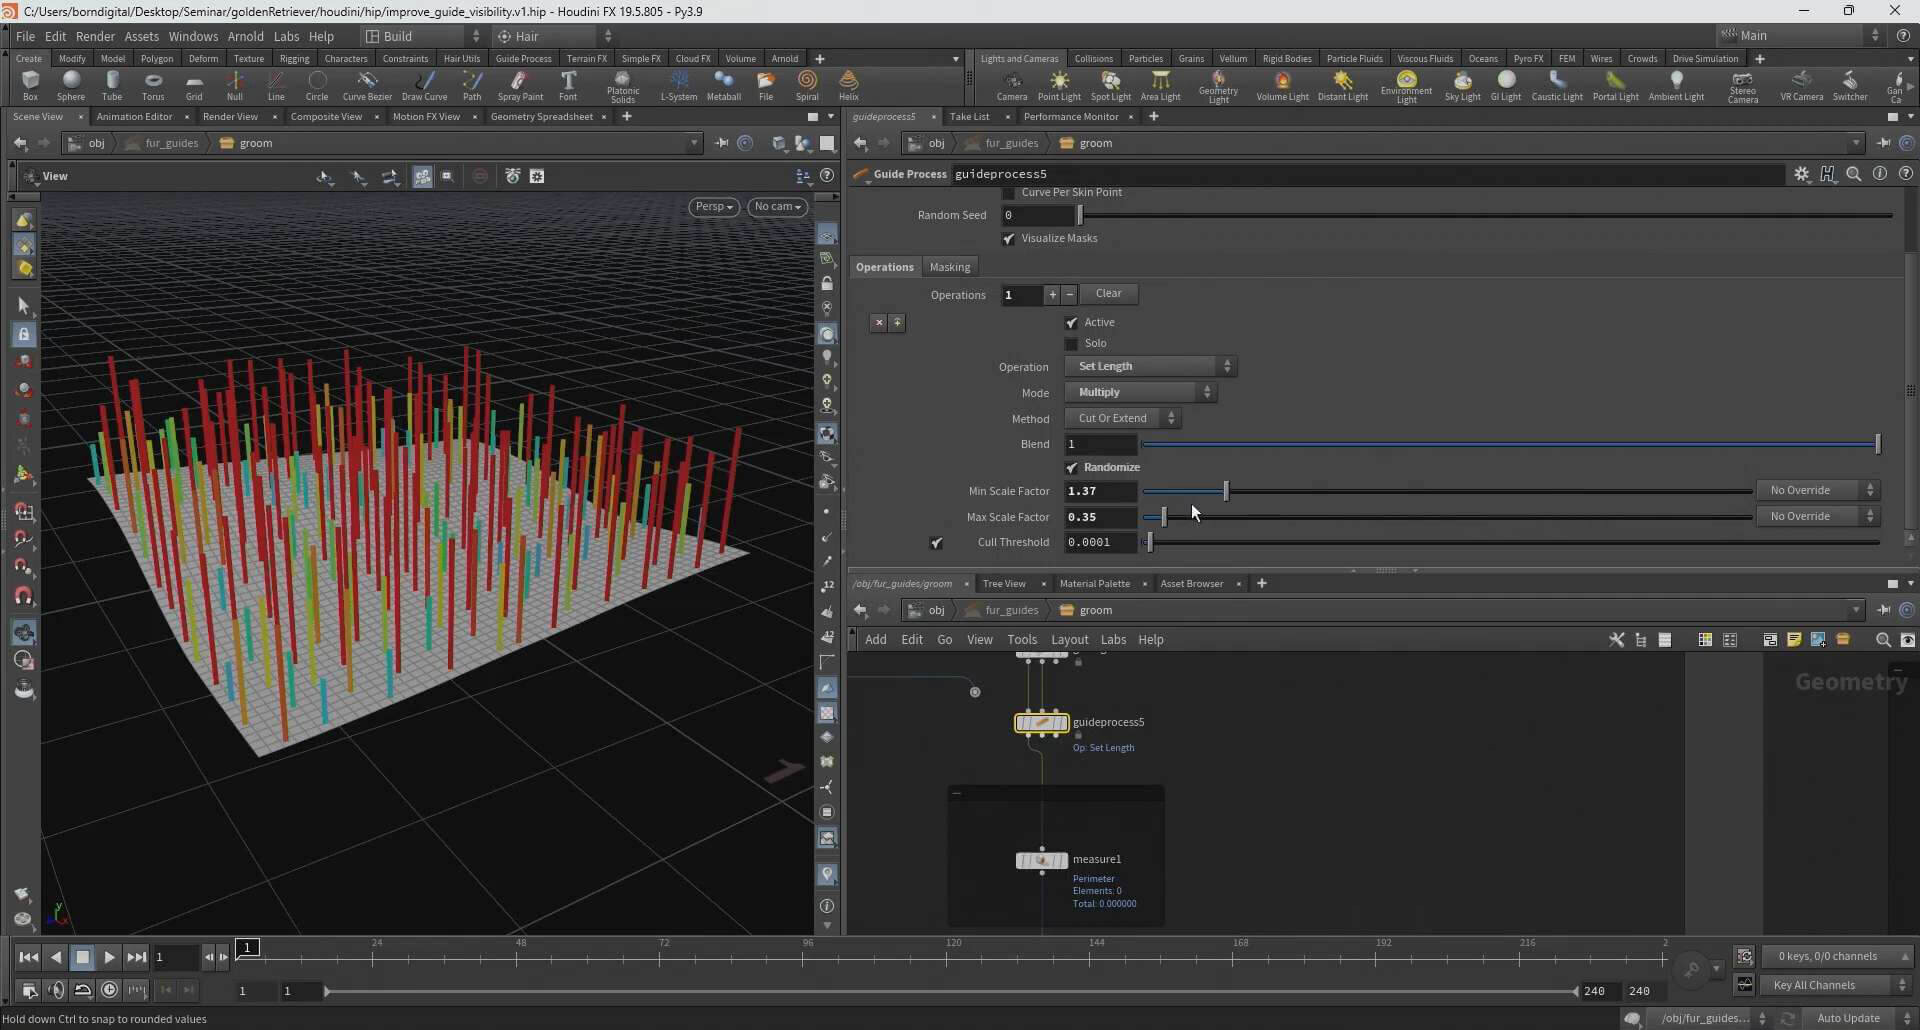Toggle the Solo checkbox
The image size is (1920, 1030).
pos(1072,344)
